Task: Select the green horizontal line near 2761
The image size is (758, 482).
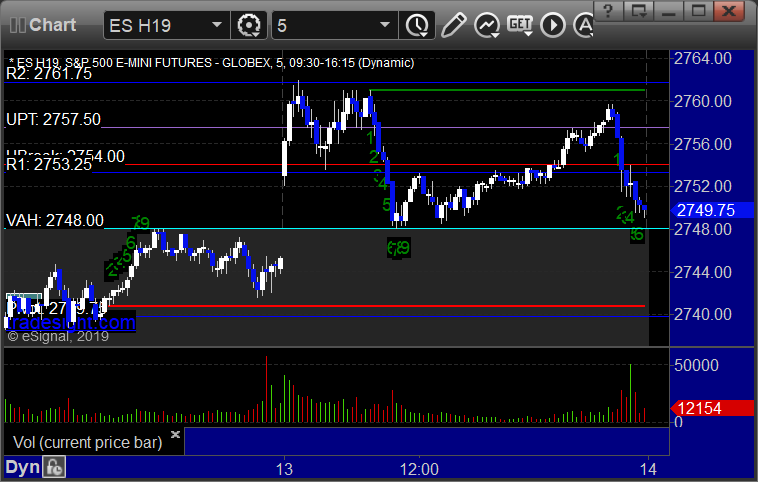Action: pyautogui.click(x=507, y=90)
